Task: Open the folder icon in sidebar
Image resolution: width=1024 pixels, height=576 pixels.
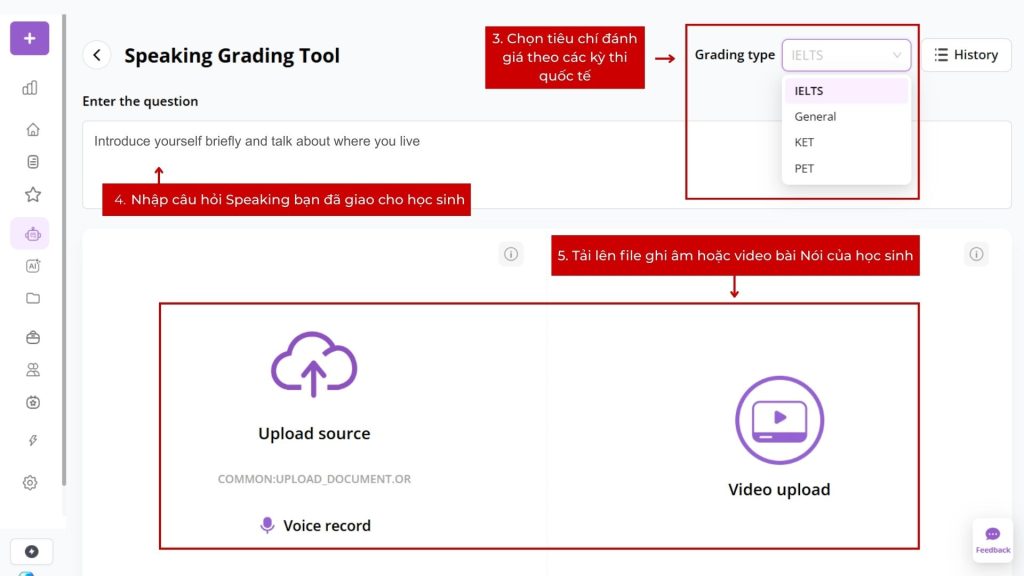Action: 32,298
